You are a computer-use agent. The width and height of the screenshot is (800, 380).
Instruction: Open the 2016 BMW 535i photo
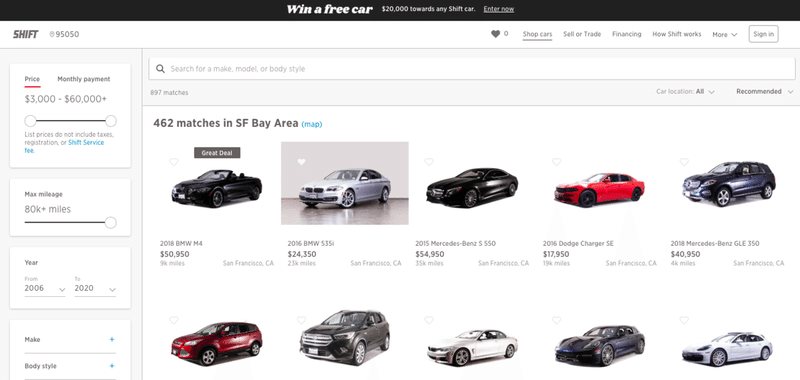[344, 183]
